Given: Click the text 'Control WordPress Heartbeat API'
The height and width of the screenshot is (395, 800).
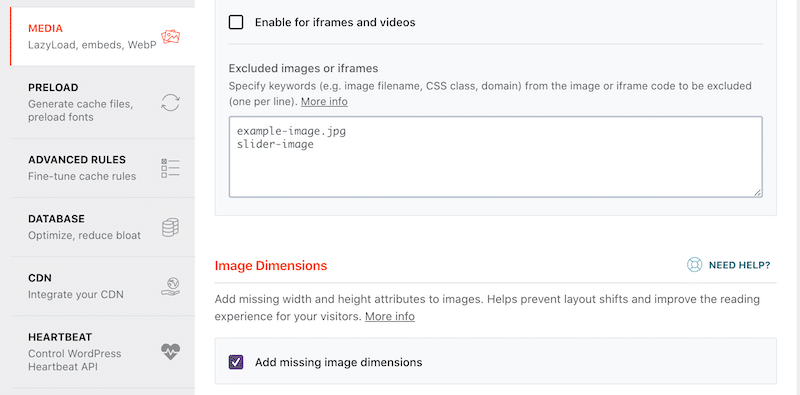Looking at the screenshot, I should click(x=74, y=360).
